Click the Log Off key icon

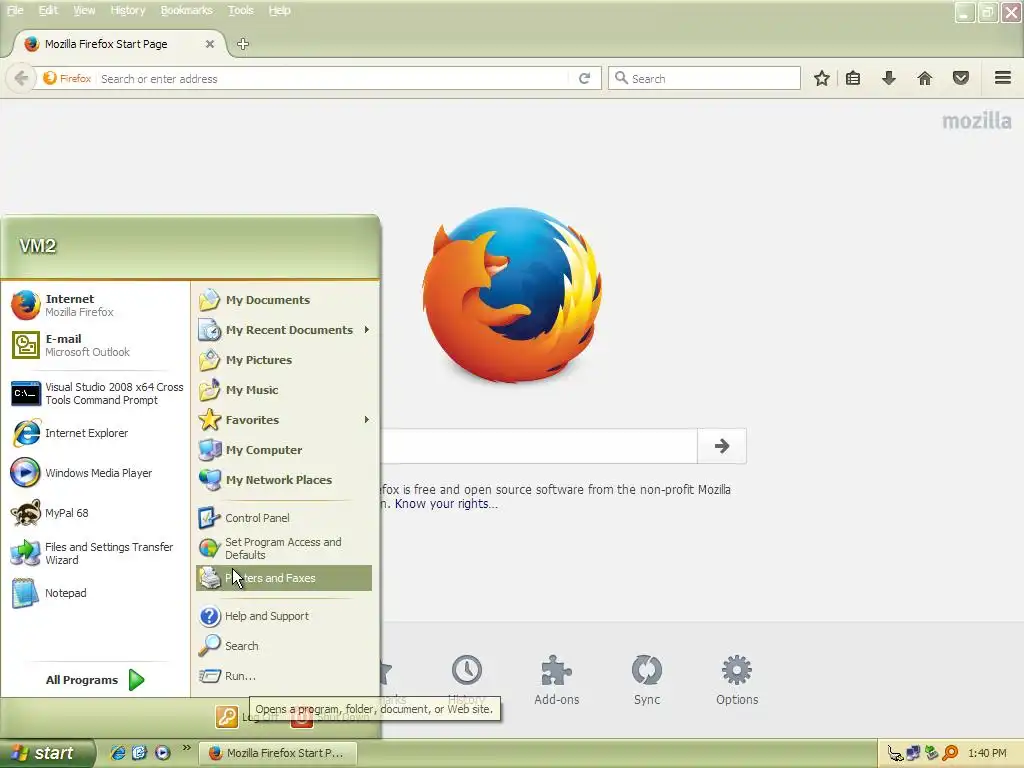(x=227, y=716)
